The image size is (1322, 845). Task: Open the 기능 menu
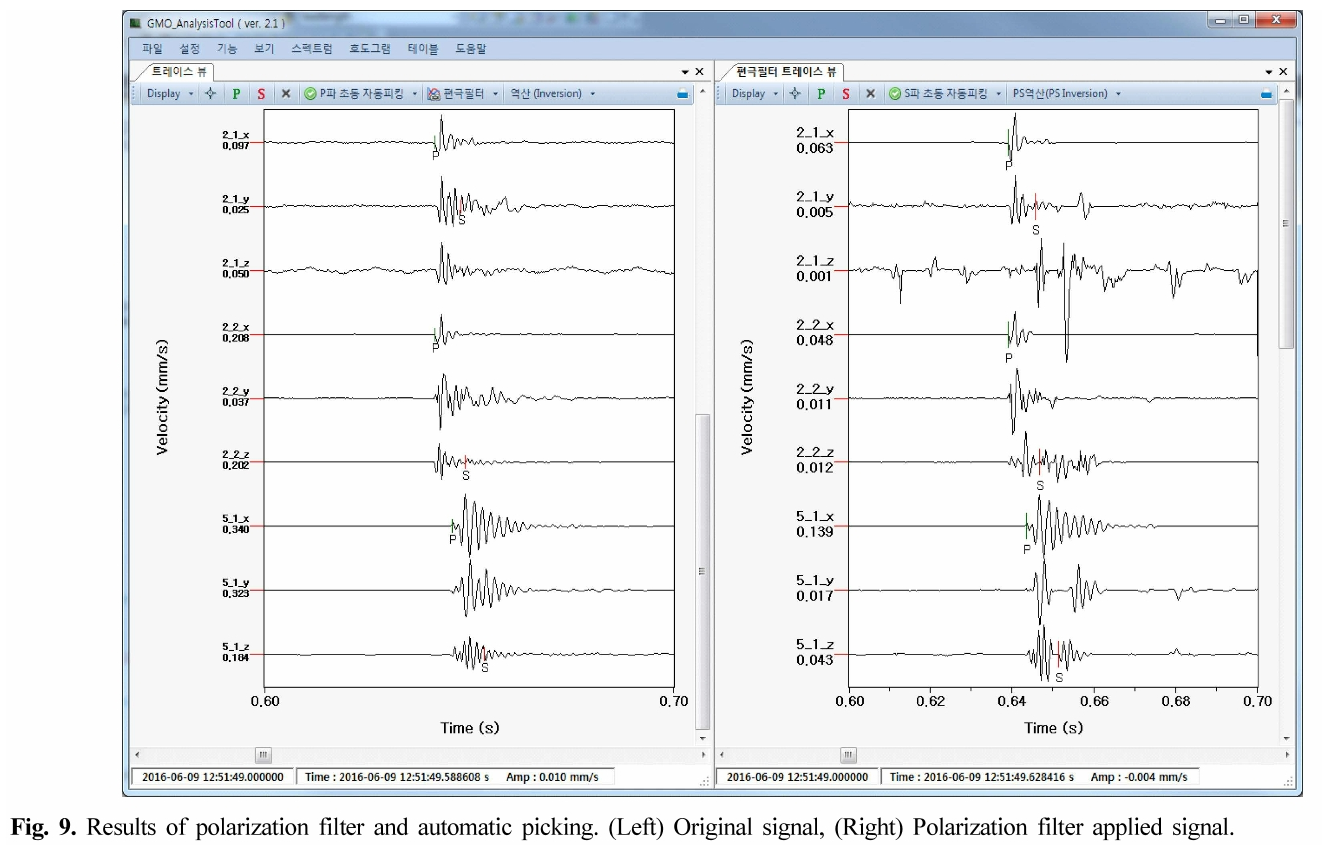(227, 48)
